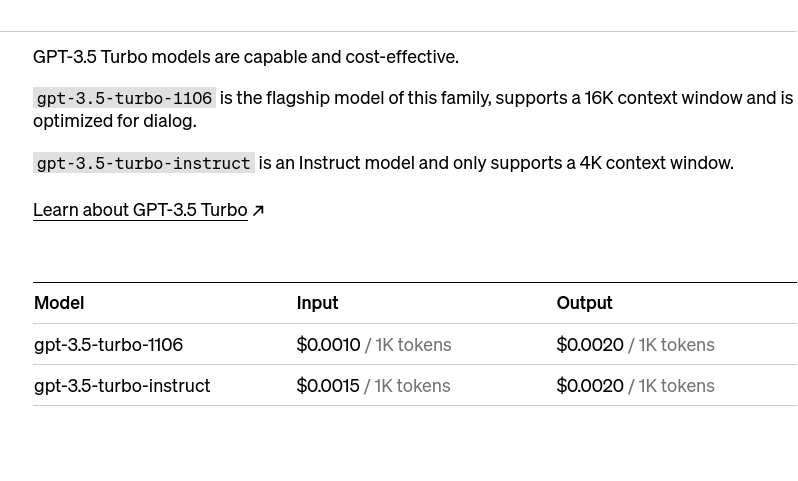798x481 pixels.
Task: Click the Instruct model 4K context sentence
Action: pyautogui.click(x=496, y=163)
